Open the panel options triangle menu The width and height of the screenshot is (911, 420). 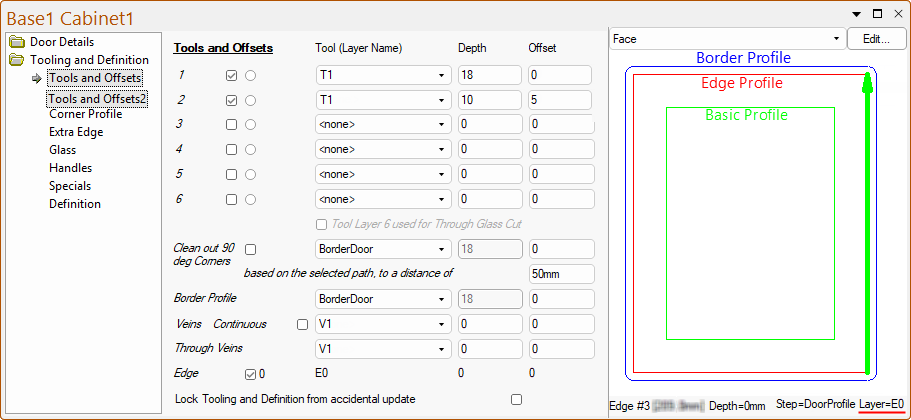857,14
